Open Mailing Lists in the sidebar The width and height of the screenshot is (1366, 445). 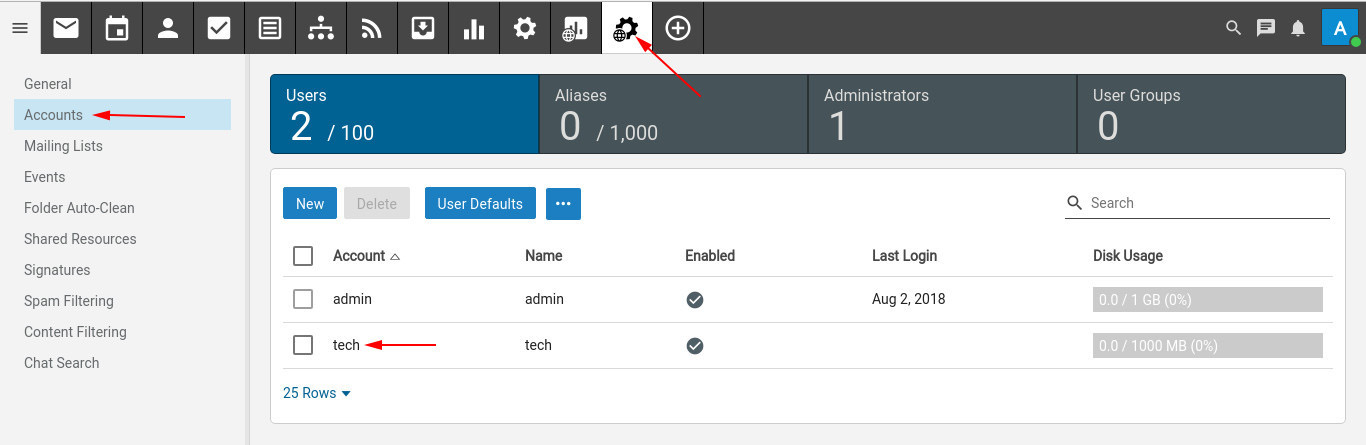click(63, 146)
